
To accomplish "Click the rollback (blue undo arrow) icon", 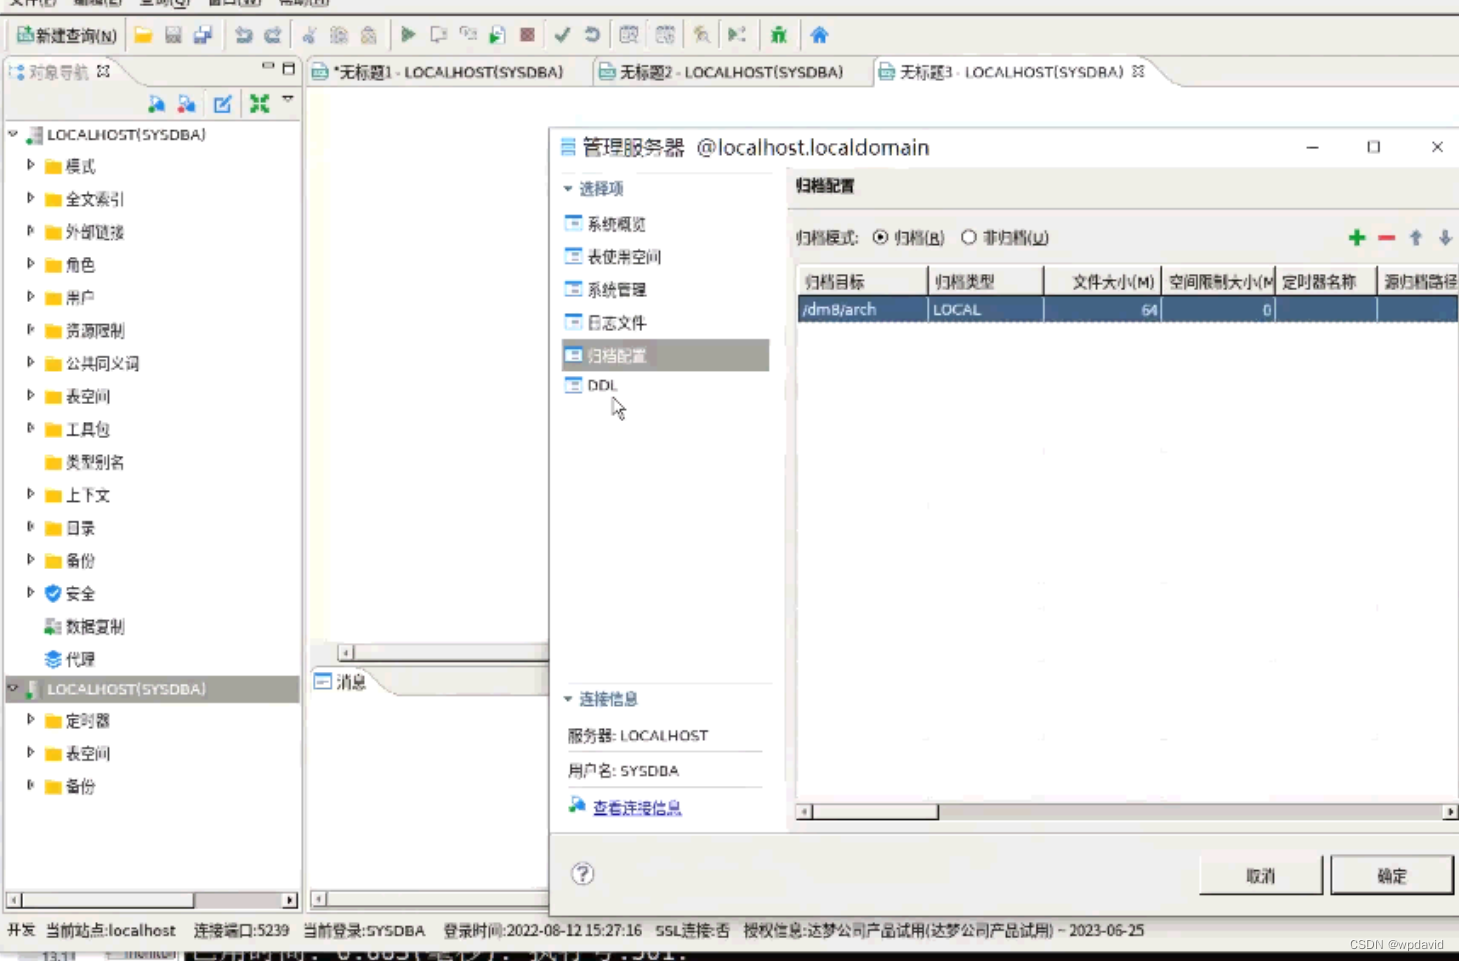I will [591, 35].
